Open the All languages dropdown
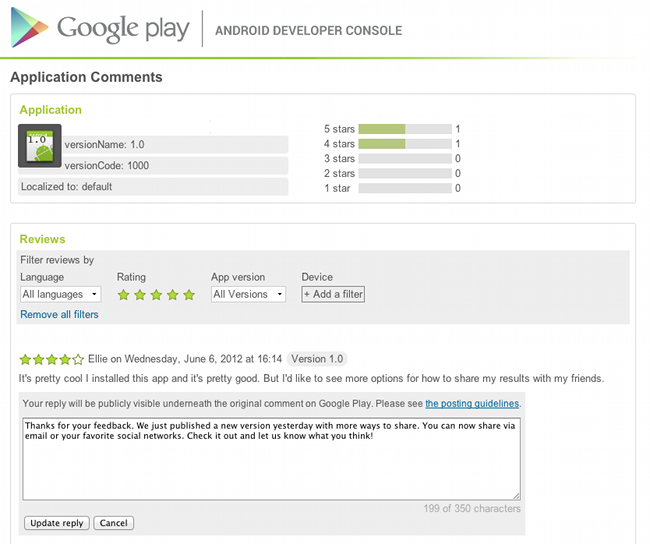This screenshot has width=650, height=544. [x=61, y=294]
